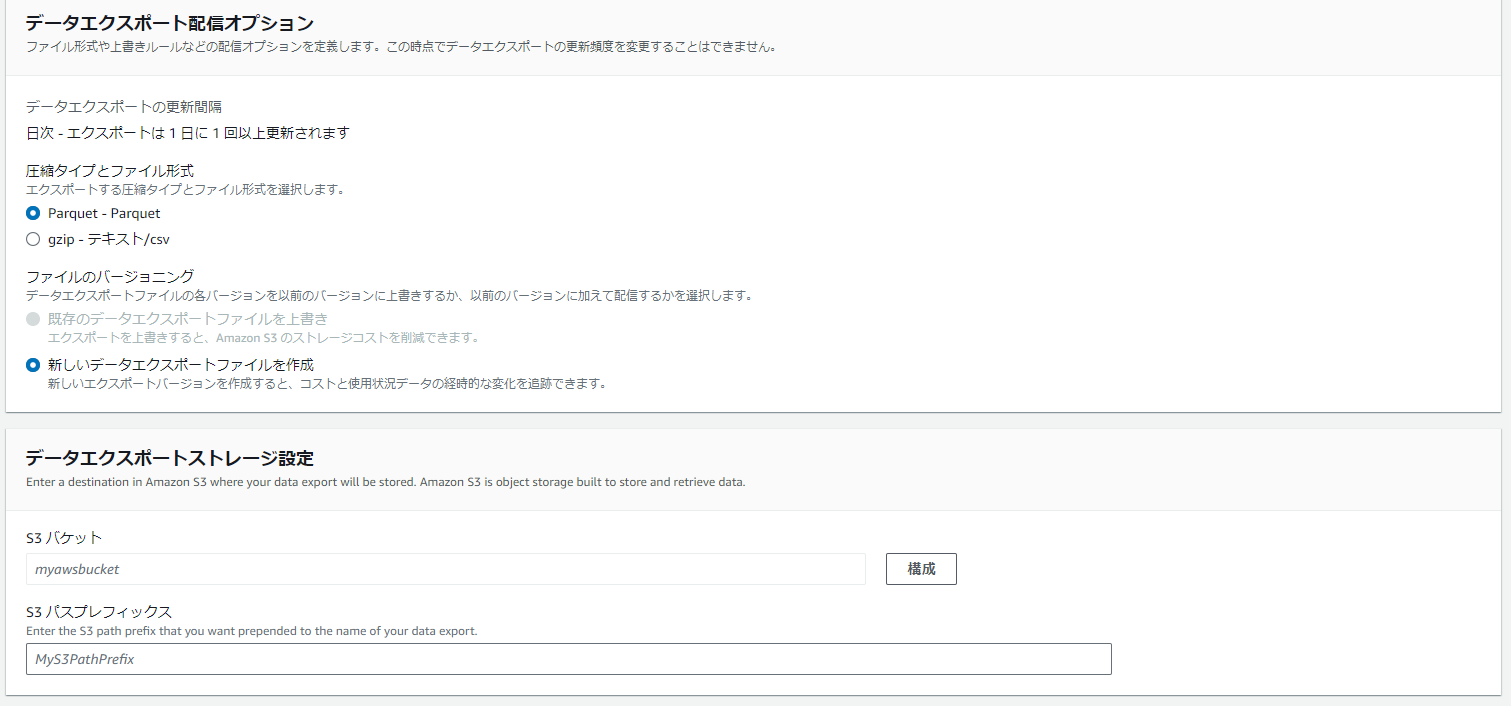Click the データエクスポート配信オプション heading
This screenshot has height=706, width=1511.
point(169,22)
